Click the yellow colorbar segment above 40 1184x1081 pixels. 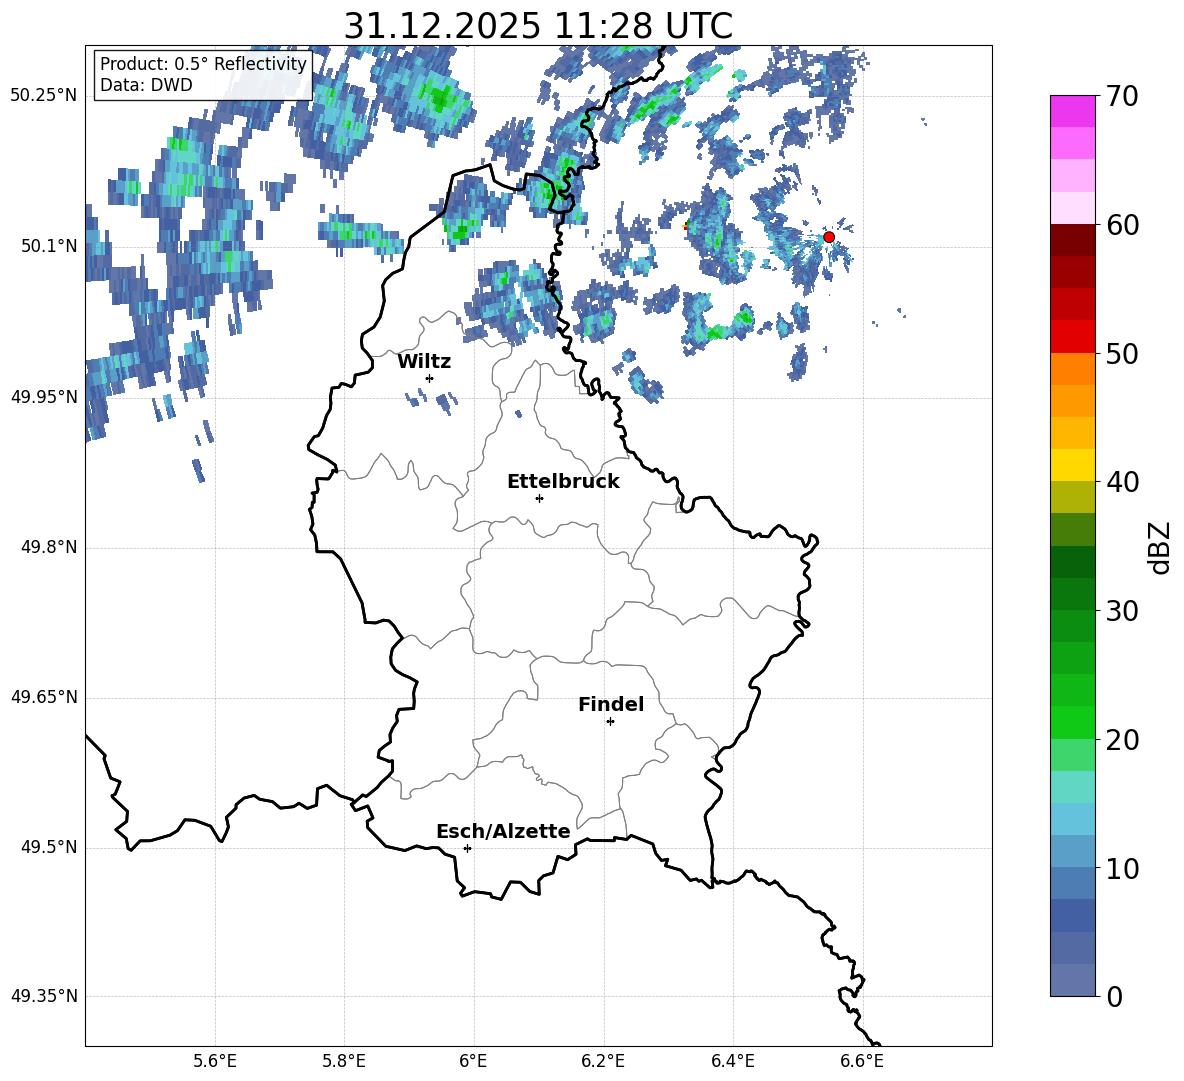1073,465
